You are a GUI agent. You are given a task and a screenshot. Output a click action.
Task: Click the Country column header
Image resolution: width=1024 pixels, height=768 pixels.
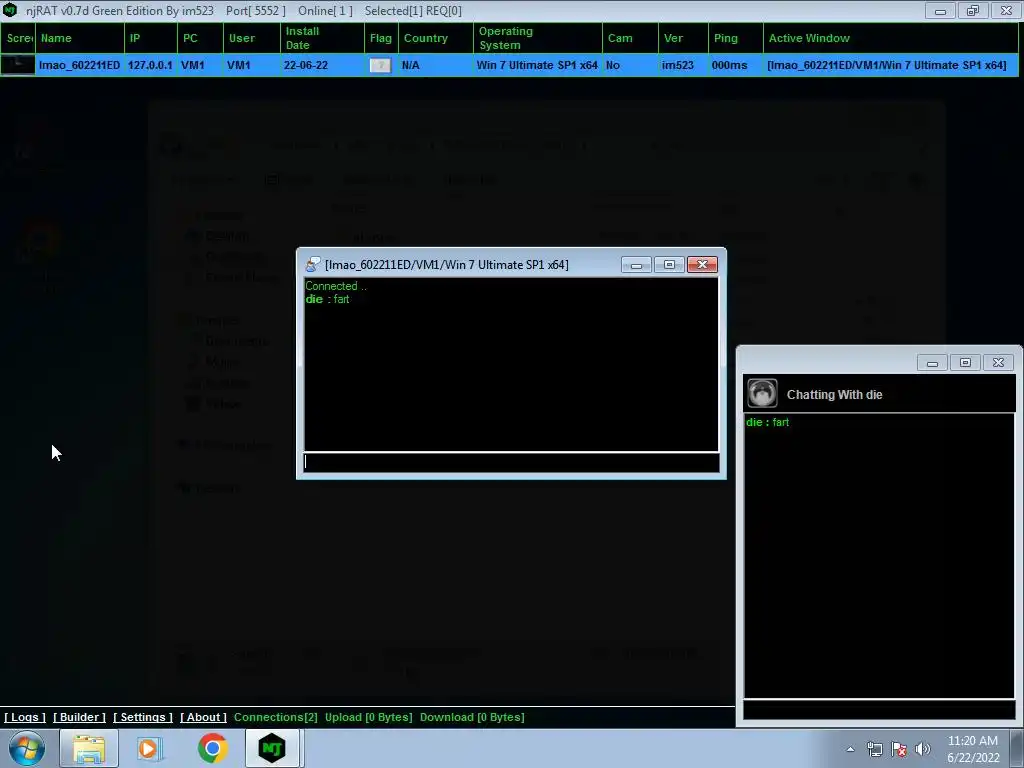436,38
